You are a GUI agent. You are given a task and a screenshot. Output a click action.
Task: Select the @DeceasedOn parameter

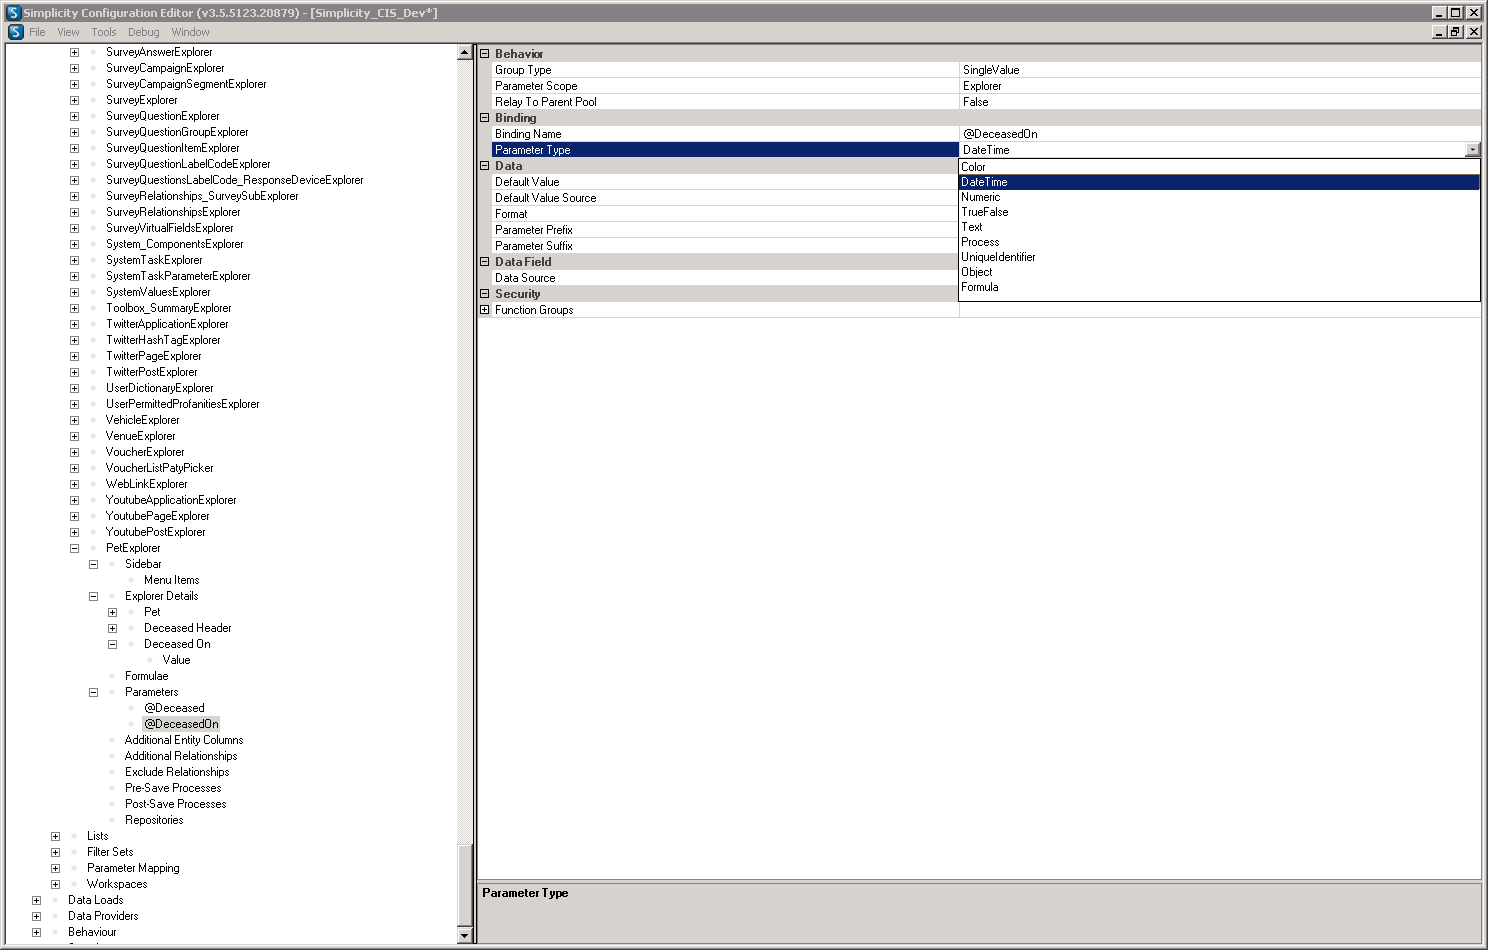point(181,724)
